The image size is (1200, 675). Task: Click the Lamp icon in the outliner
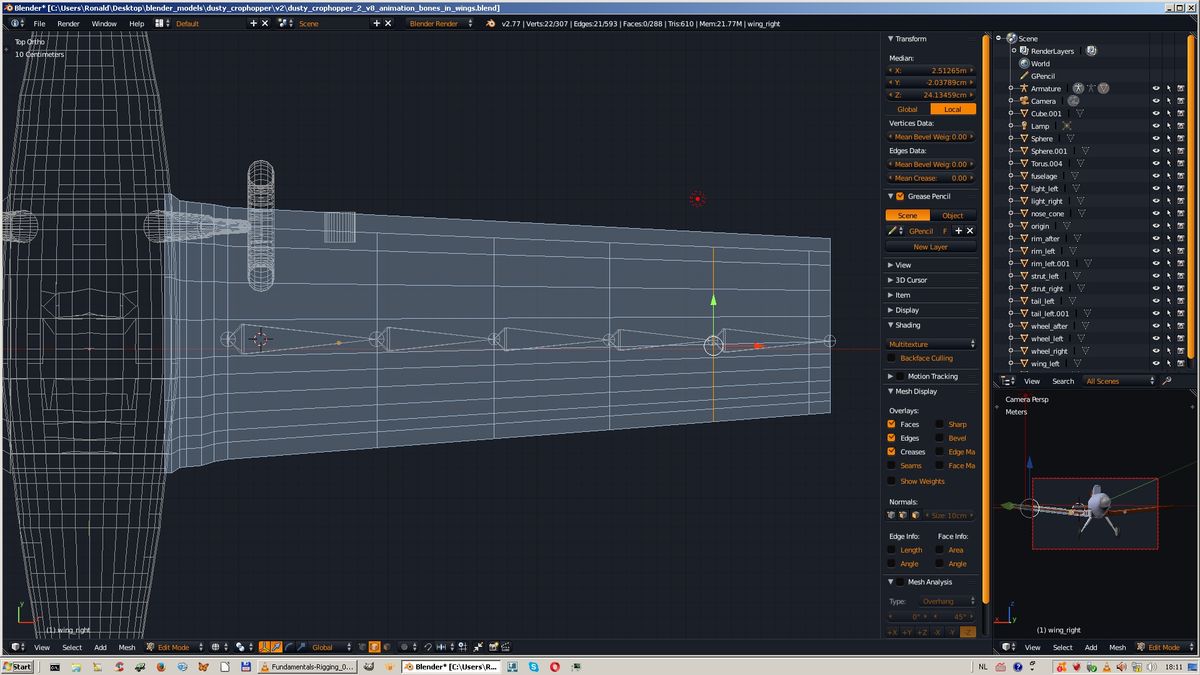[x=1024, y=126]
